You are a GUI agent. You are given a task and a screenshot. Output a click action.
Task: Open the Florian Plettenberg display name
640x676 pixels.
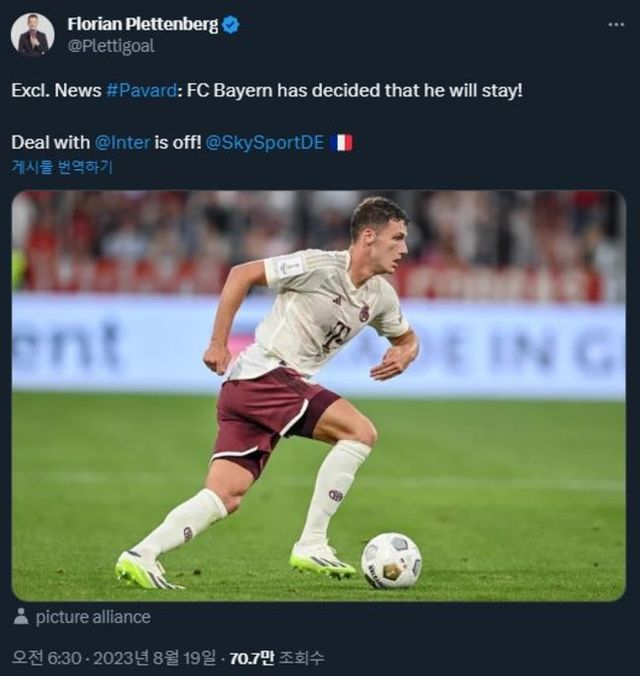click(142, 25)
